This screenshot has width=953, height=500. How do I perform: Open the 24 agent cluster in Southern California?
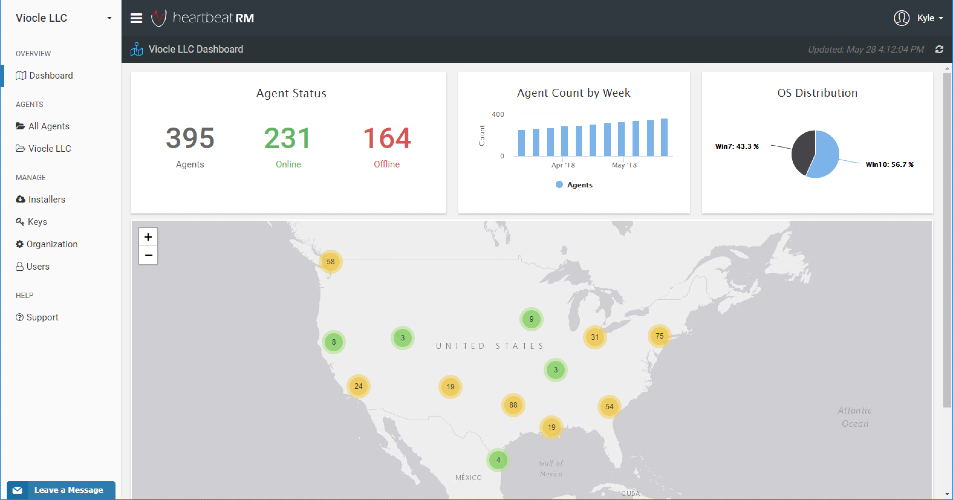point(359,386)
